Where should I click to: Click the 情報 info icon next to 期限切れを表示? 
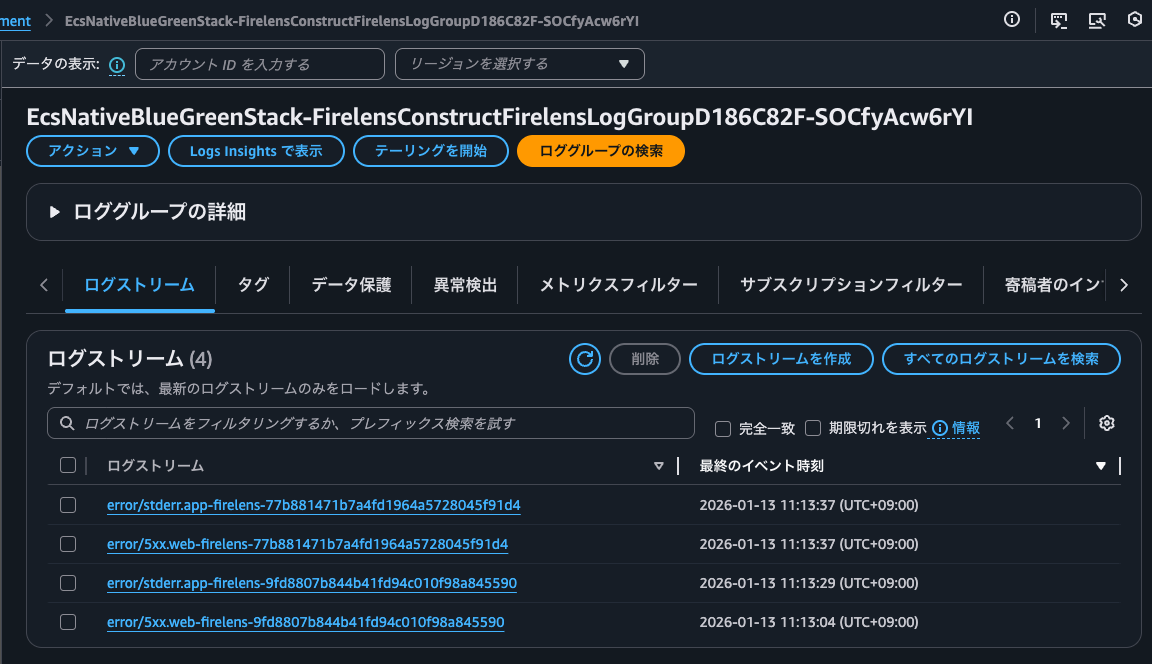[x=938, y=428]
